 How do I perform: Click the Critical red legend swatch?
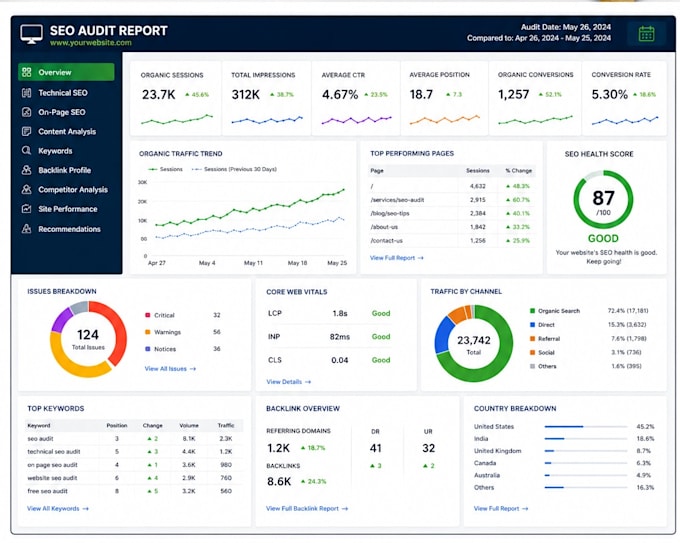tap(147, 315)
